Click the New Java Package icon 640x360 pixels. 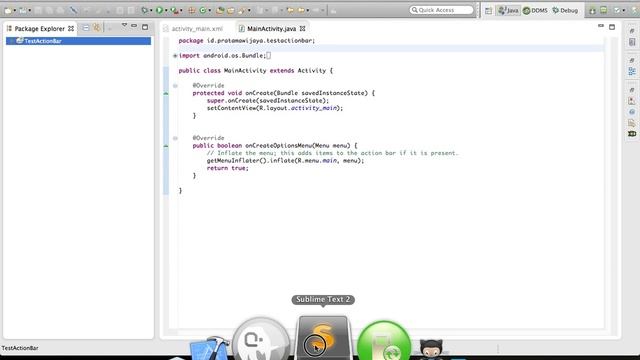point(191,10)
